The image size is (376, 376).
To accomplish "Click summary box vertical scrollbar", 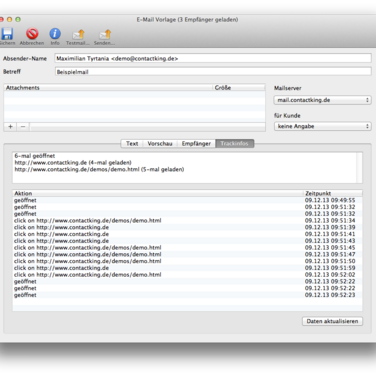I will [x=359, y=168].
